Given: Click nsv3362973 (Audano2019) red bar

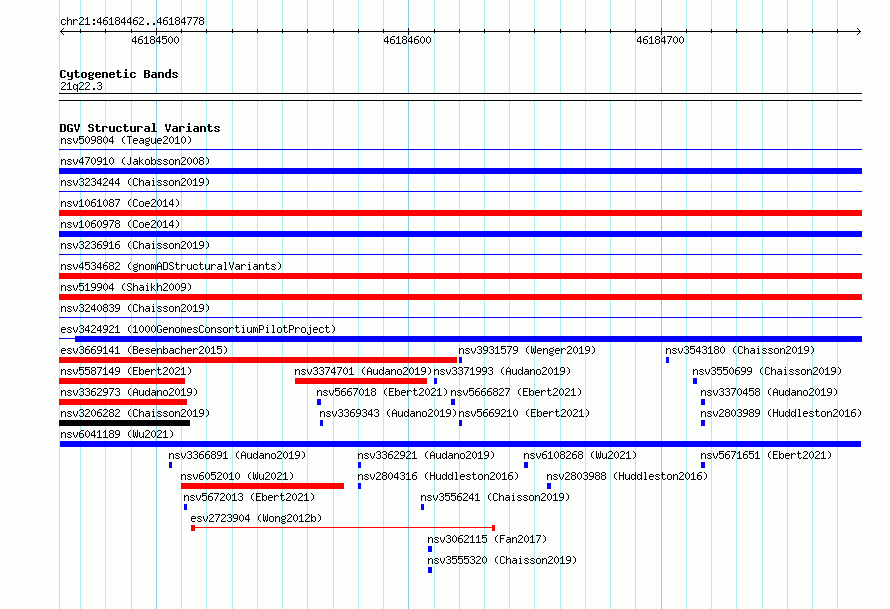Looking at the screenshot, I should pyautogui.click(x=123, y=402).
